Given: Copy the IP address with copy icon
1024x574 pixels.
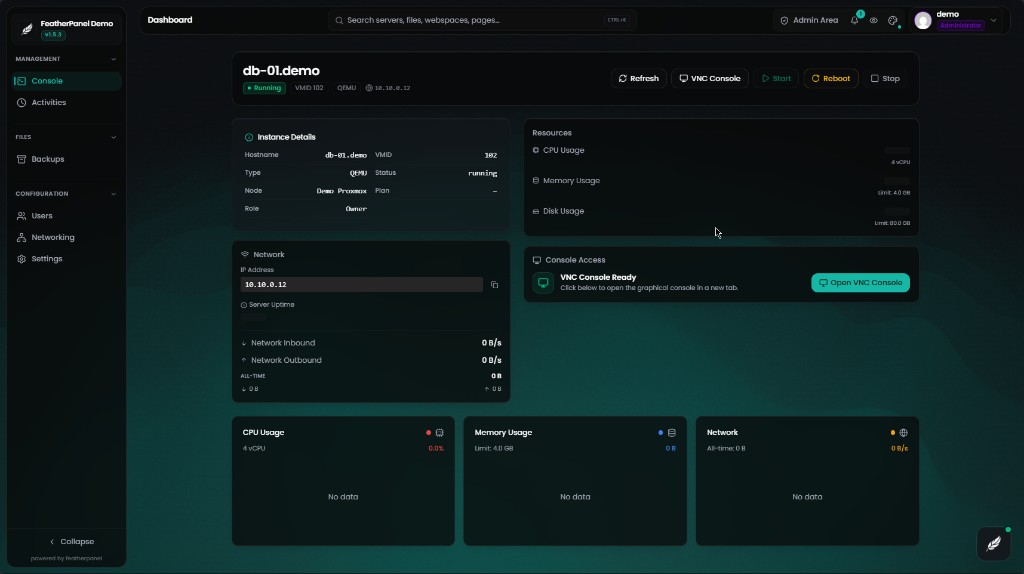Looking at the screenshot, I should (494, 285).
